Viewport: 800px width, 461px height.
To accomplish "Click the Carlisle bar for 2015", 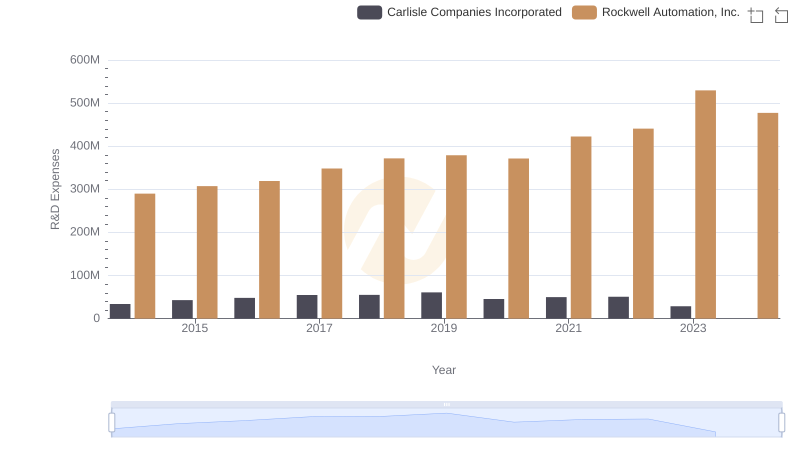I will pos(182,309).
